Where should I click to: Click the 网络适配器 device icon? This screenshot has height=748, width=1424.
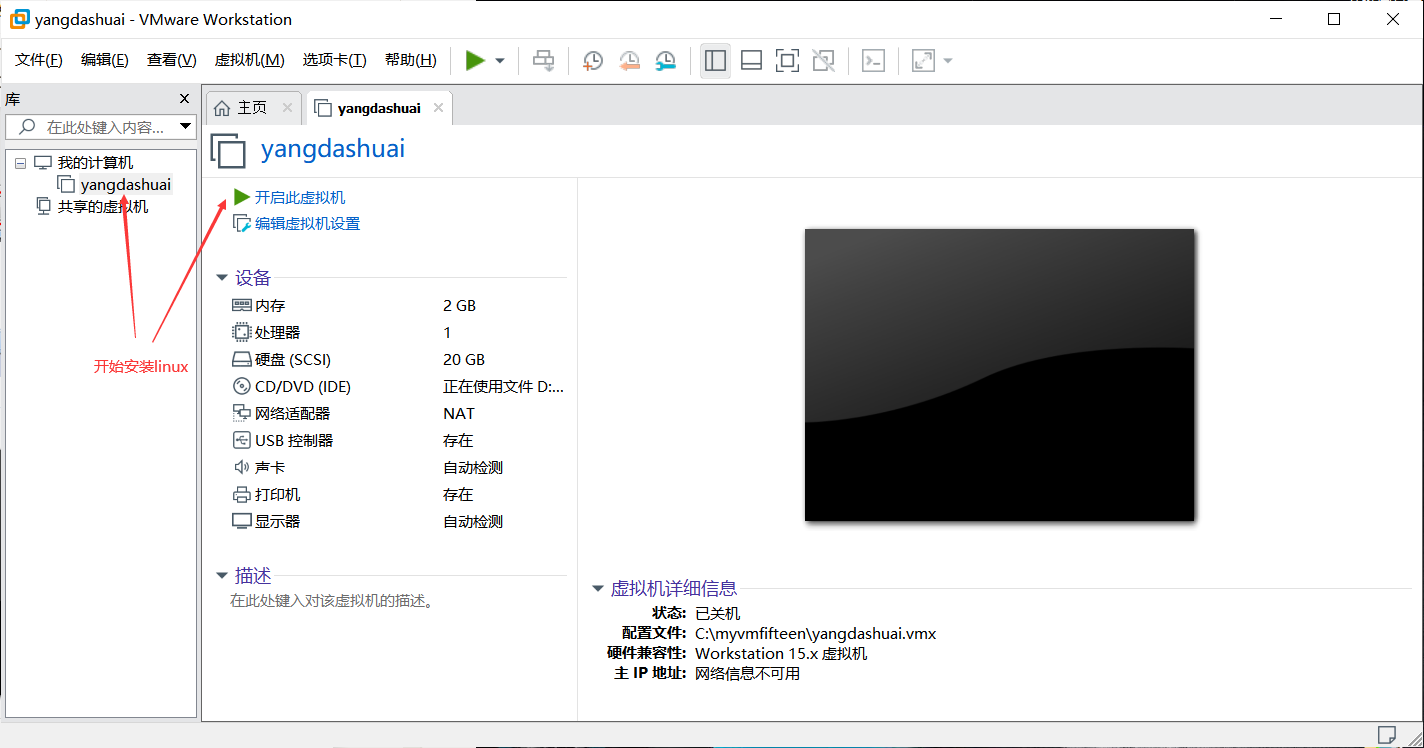[x=242, y=413]
